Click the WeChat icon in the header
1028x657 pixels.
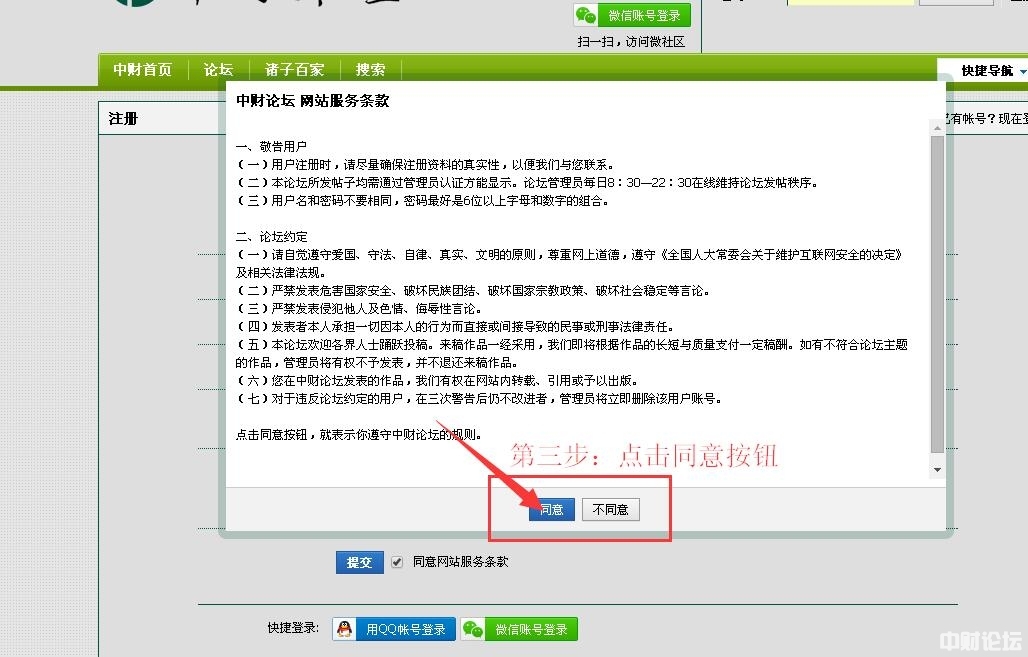[587, 15]
